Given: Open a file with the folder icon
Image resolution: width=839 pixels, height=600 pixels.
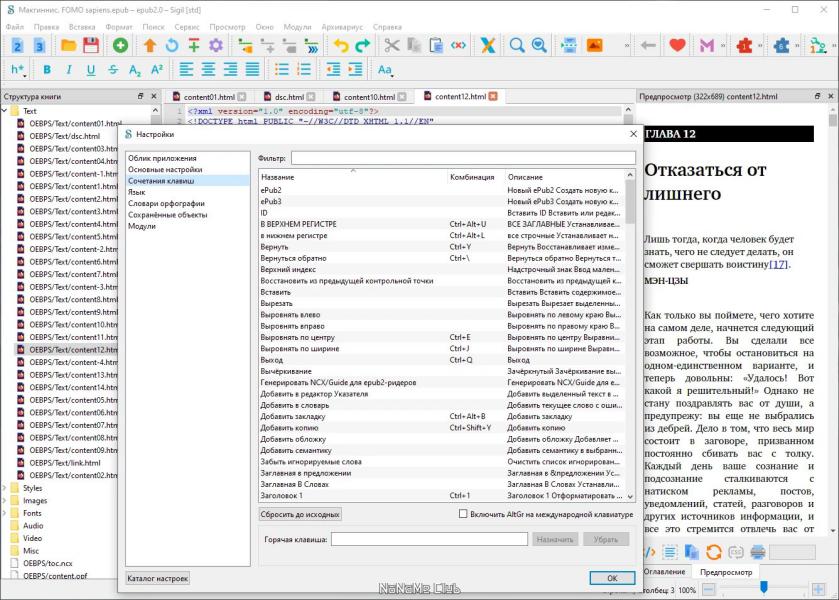Looking at the screenshot, I should (x=68, y=45).
